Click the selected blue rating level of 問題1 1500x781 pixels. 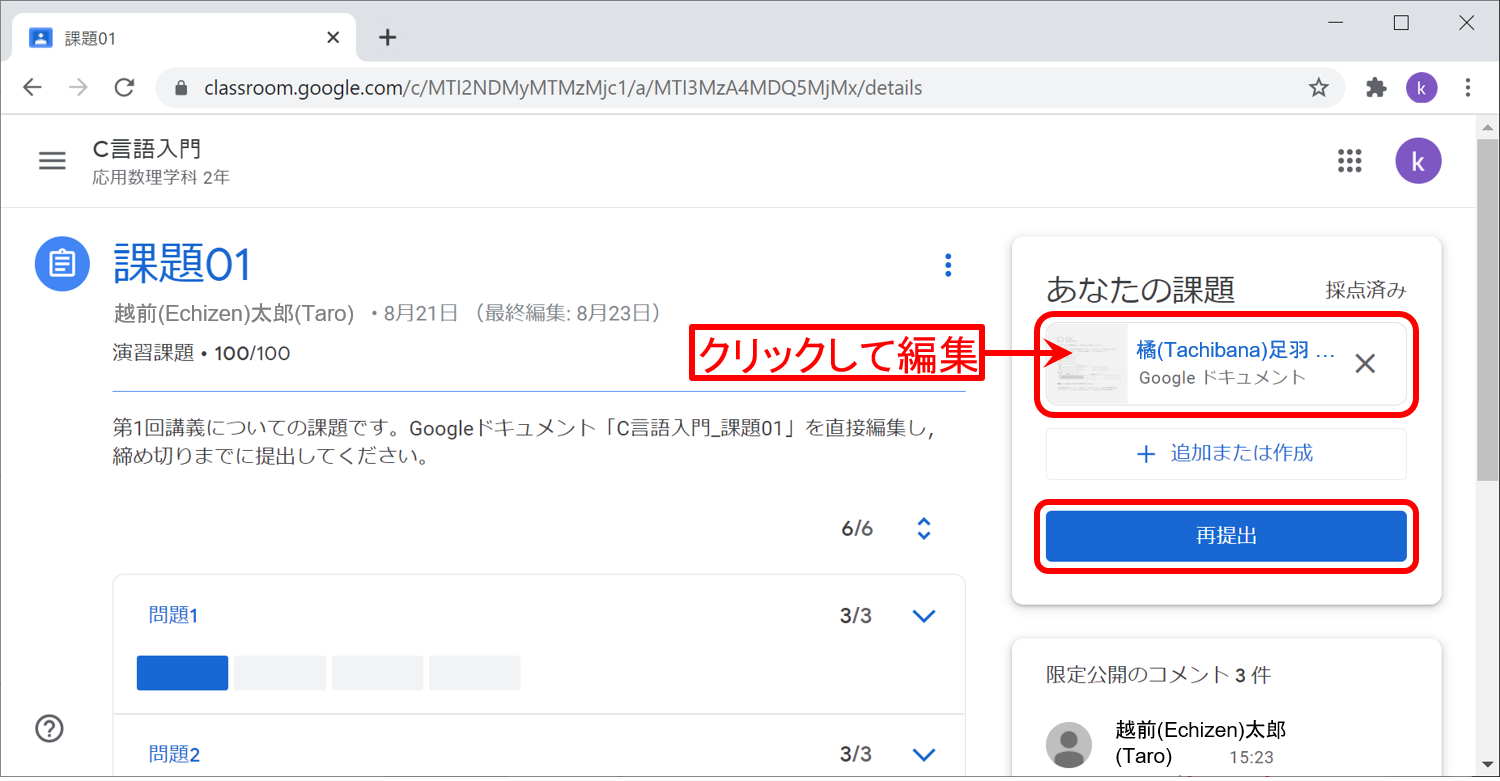tap(182, 673)
